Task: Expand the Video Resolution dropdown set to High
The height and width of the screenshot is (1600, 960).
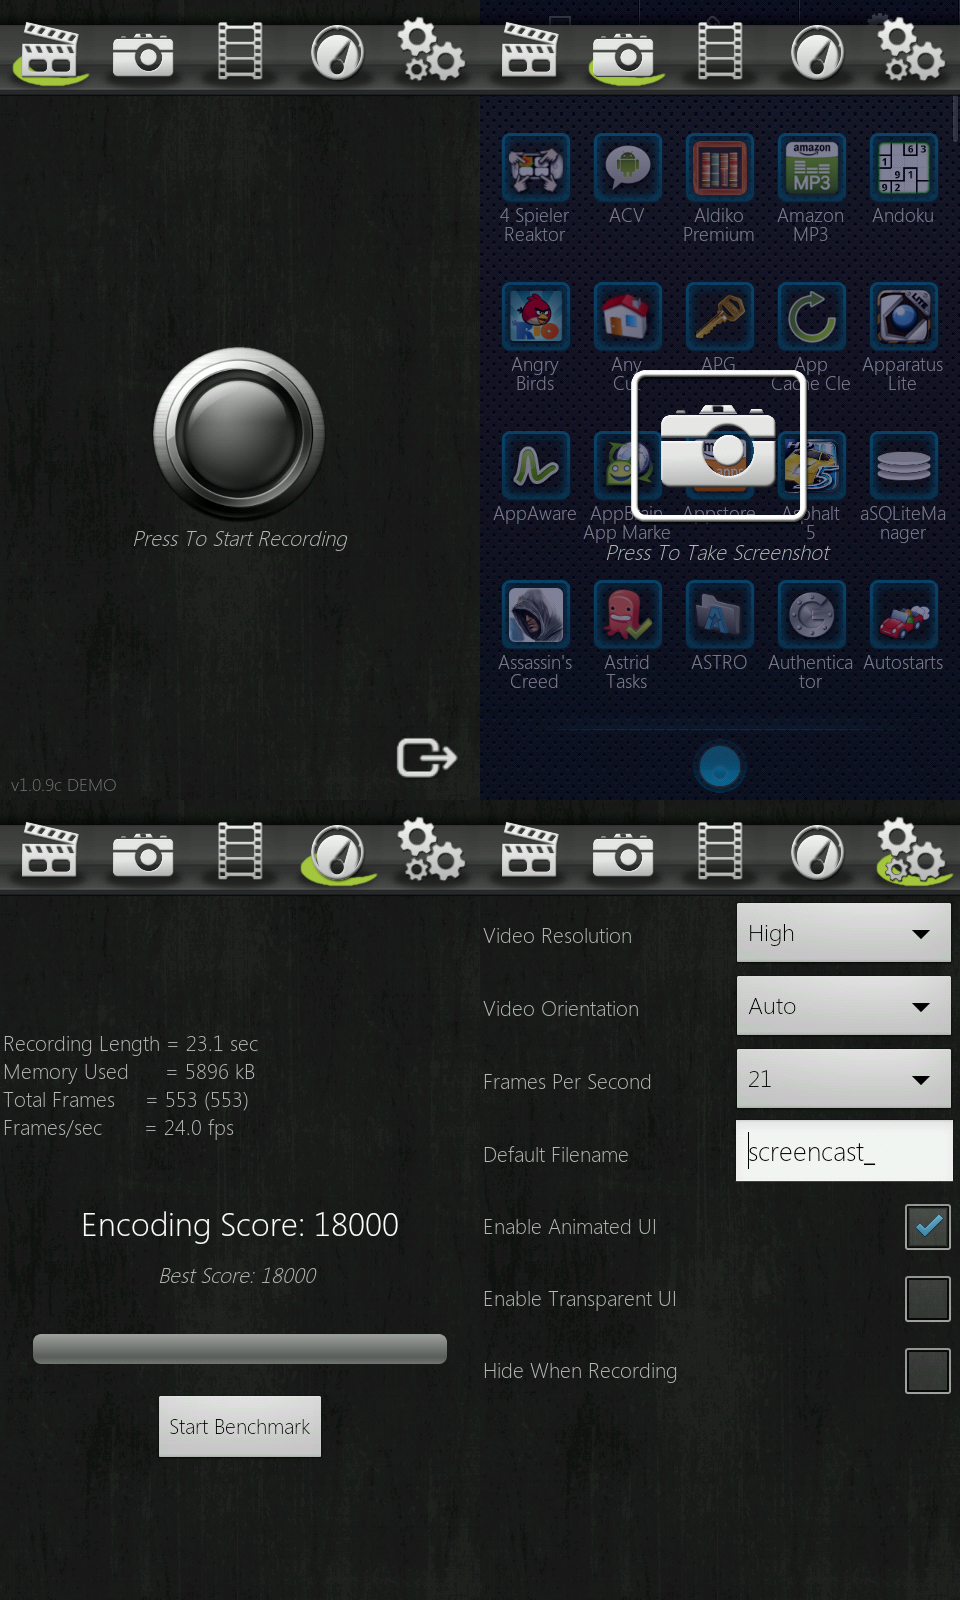Action: point(843,933)
